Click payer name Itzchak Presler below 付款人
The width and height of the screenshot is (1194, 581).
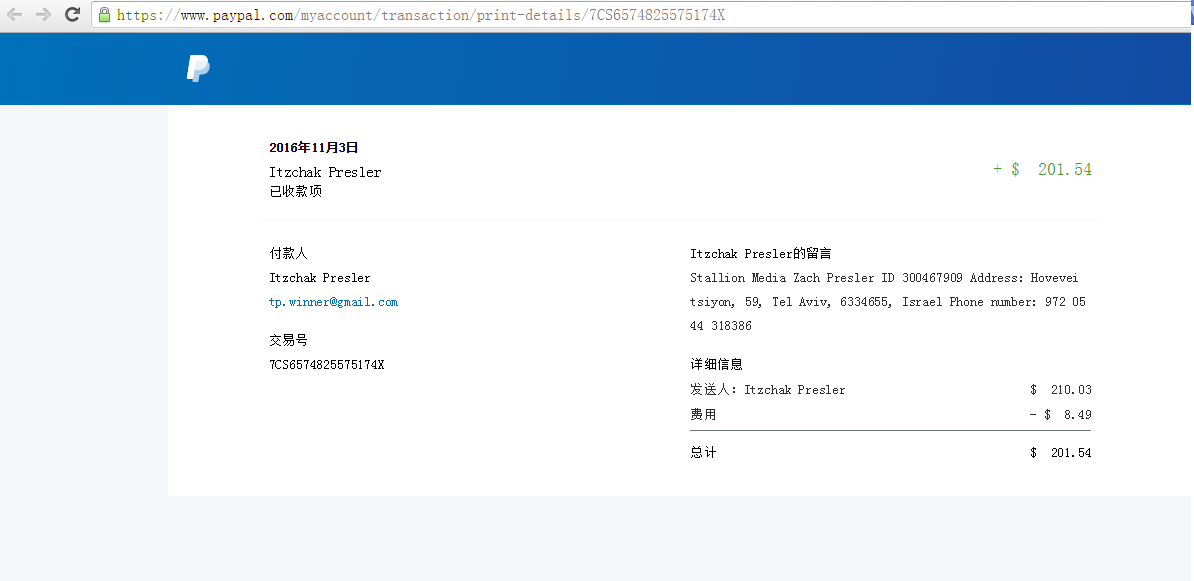(x=320, y=278)
